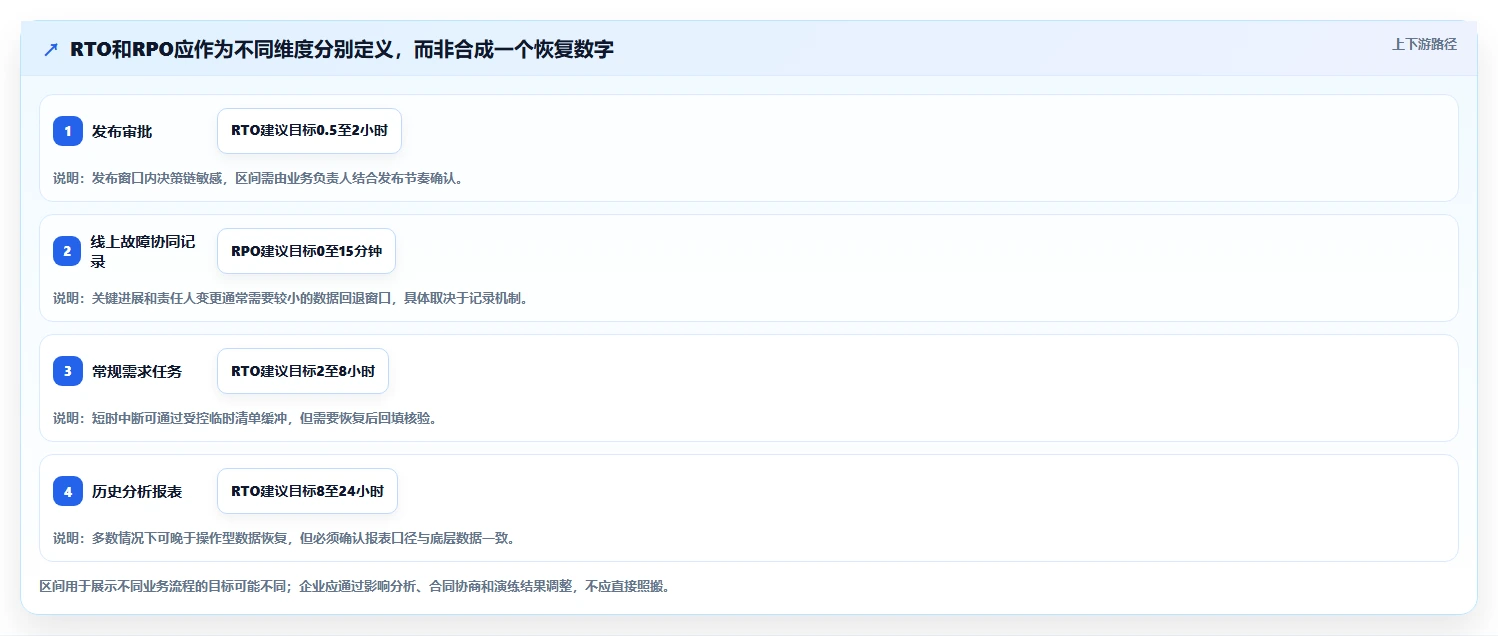Image resolution: width=1498 pixels, height=636 pixels.
Task: Click the 上下游路径 label
Action: (1424, 44)
